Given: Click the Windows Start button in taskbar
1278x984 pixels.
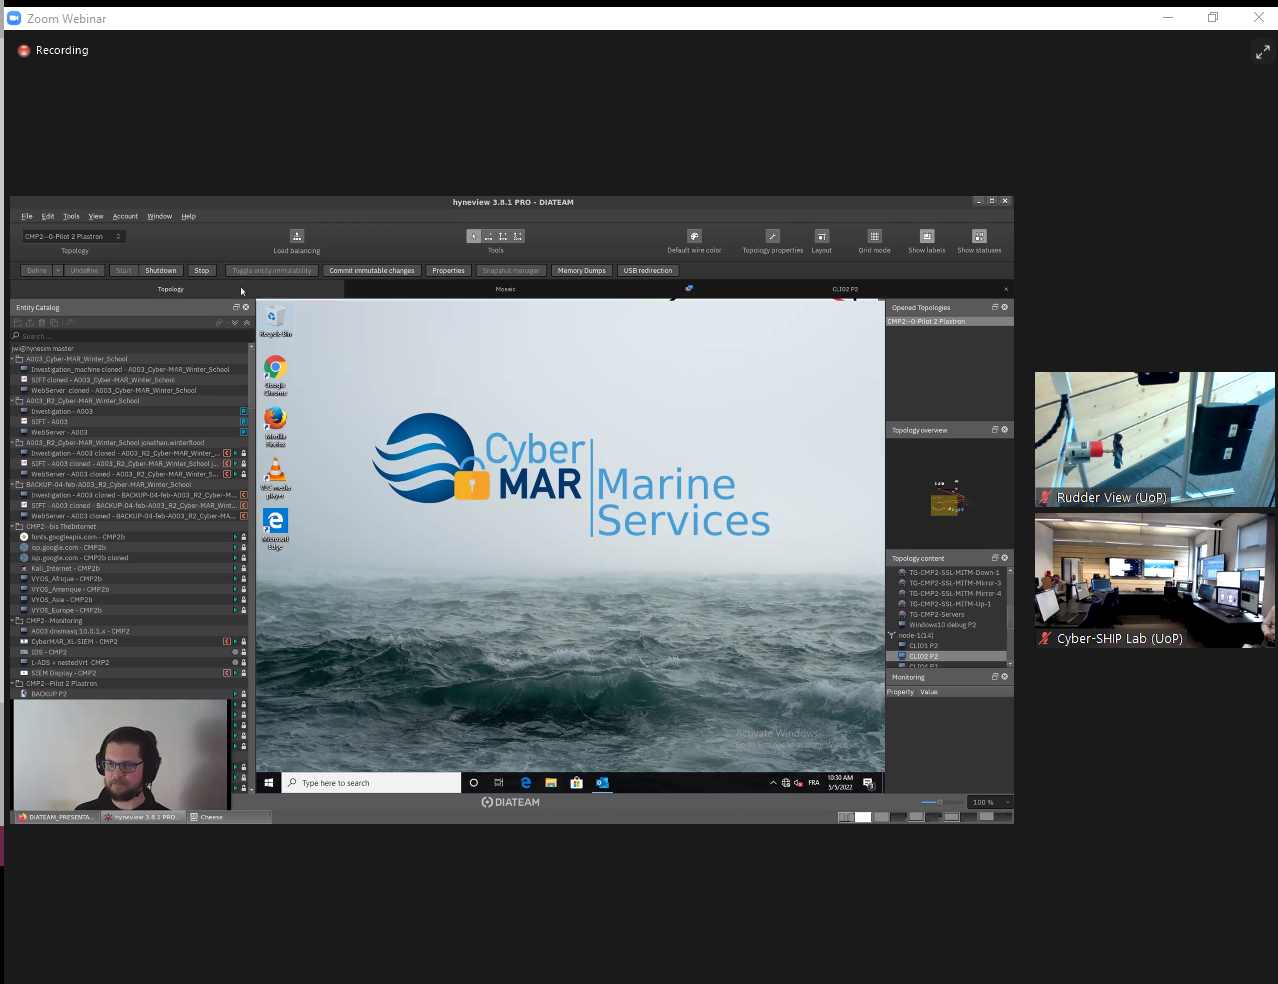Looking at the screenshot, I should [269, 783].
